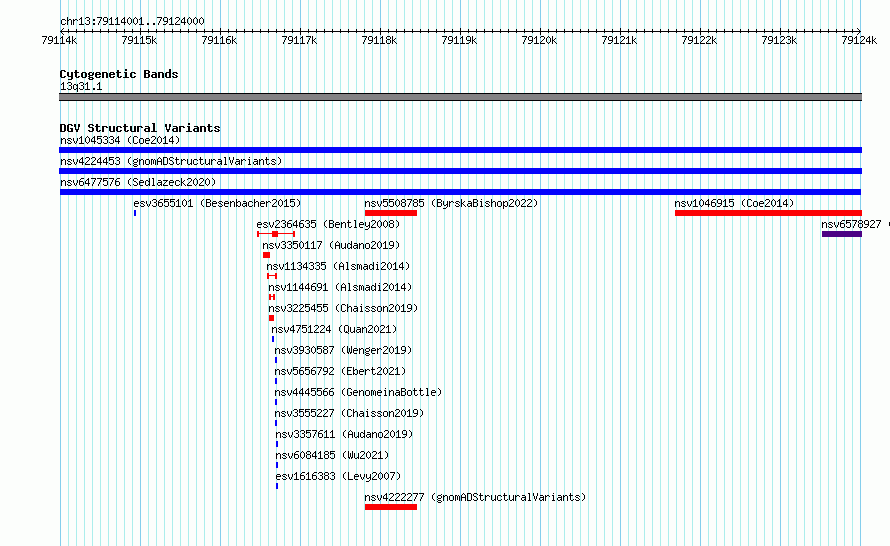
Task: Click esv1616383 (Levy2007) label
Action: pyautogui.click(x=338, y=476)
